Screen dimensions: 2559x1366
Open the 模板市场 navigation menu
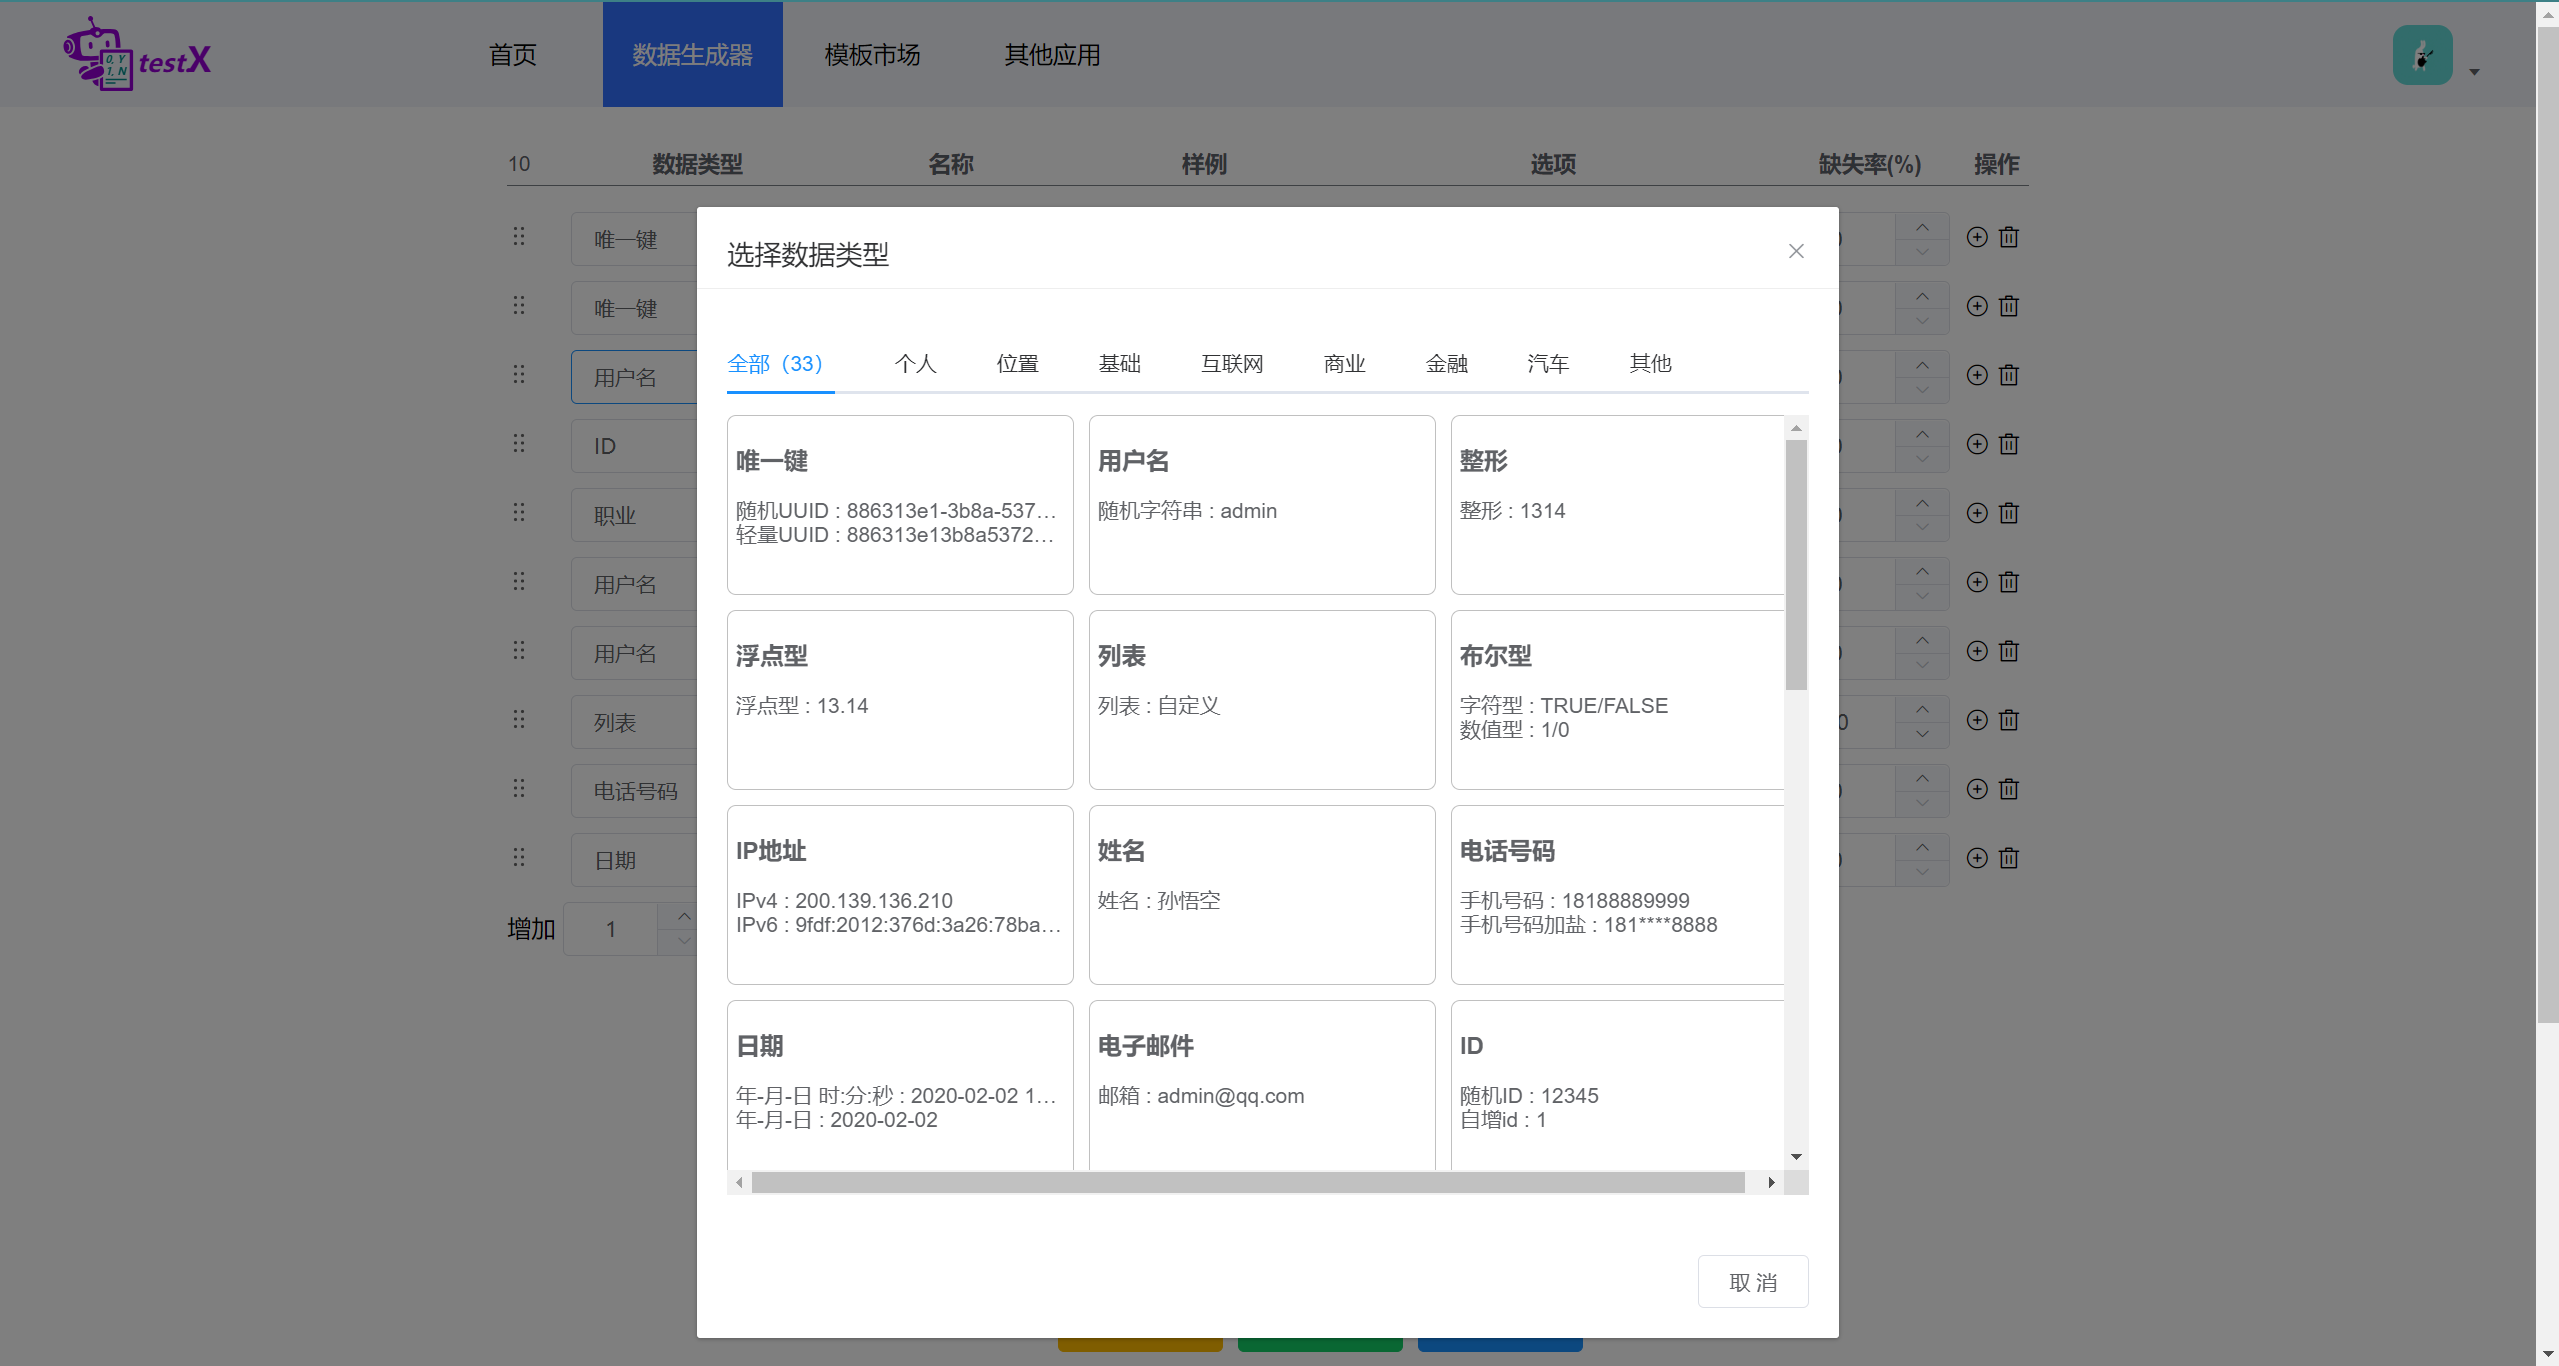[872, 55]
